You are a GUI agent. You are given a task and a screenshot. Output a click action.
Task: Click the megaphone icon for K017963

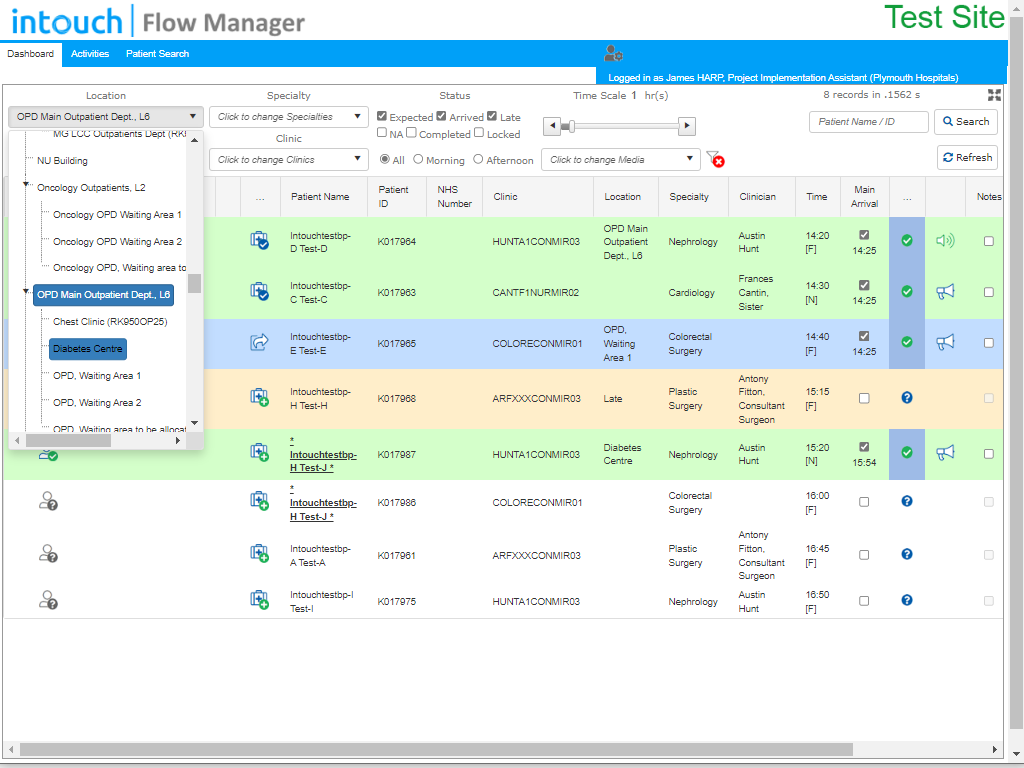tap(945, 291)
